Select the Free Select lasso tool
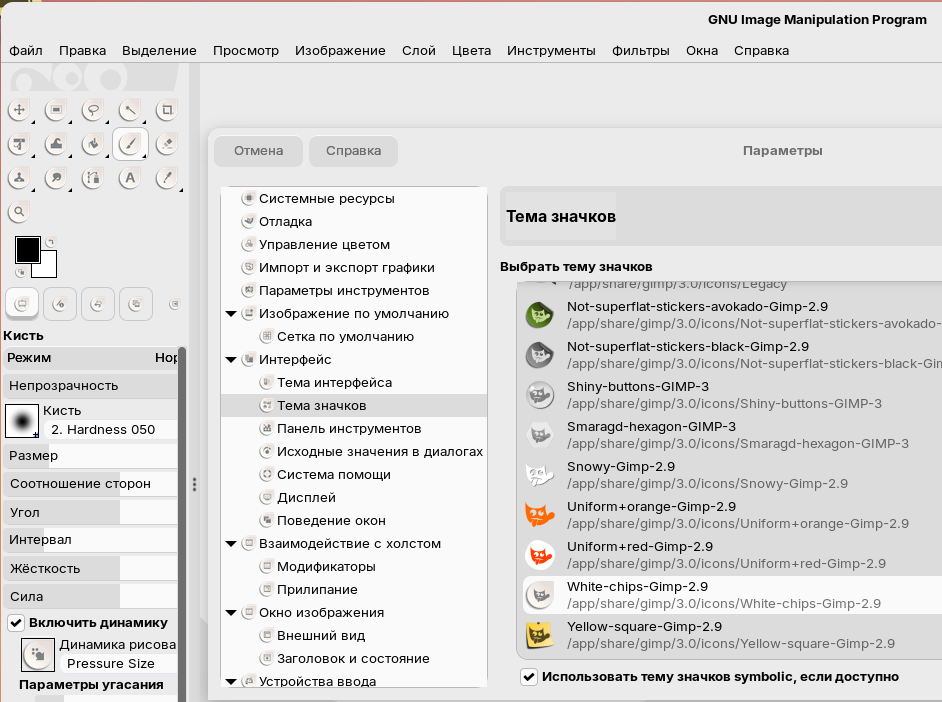This screenshot has height=702, width=942. coord(93,110)
